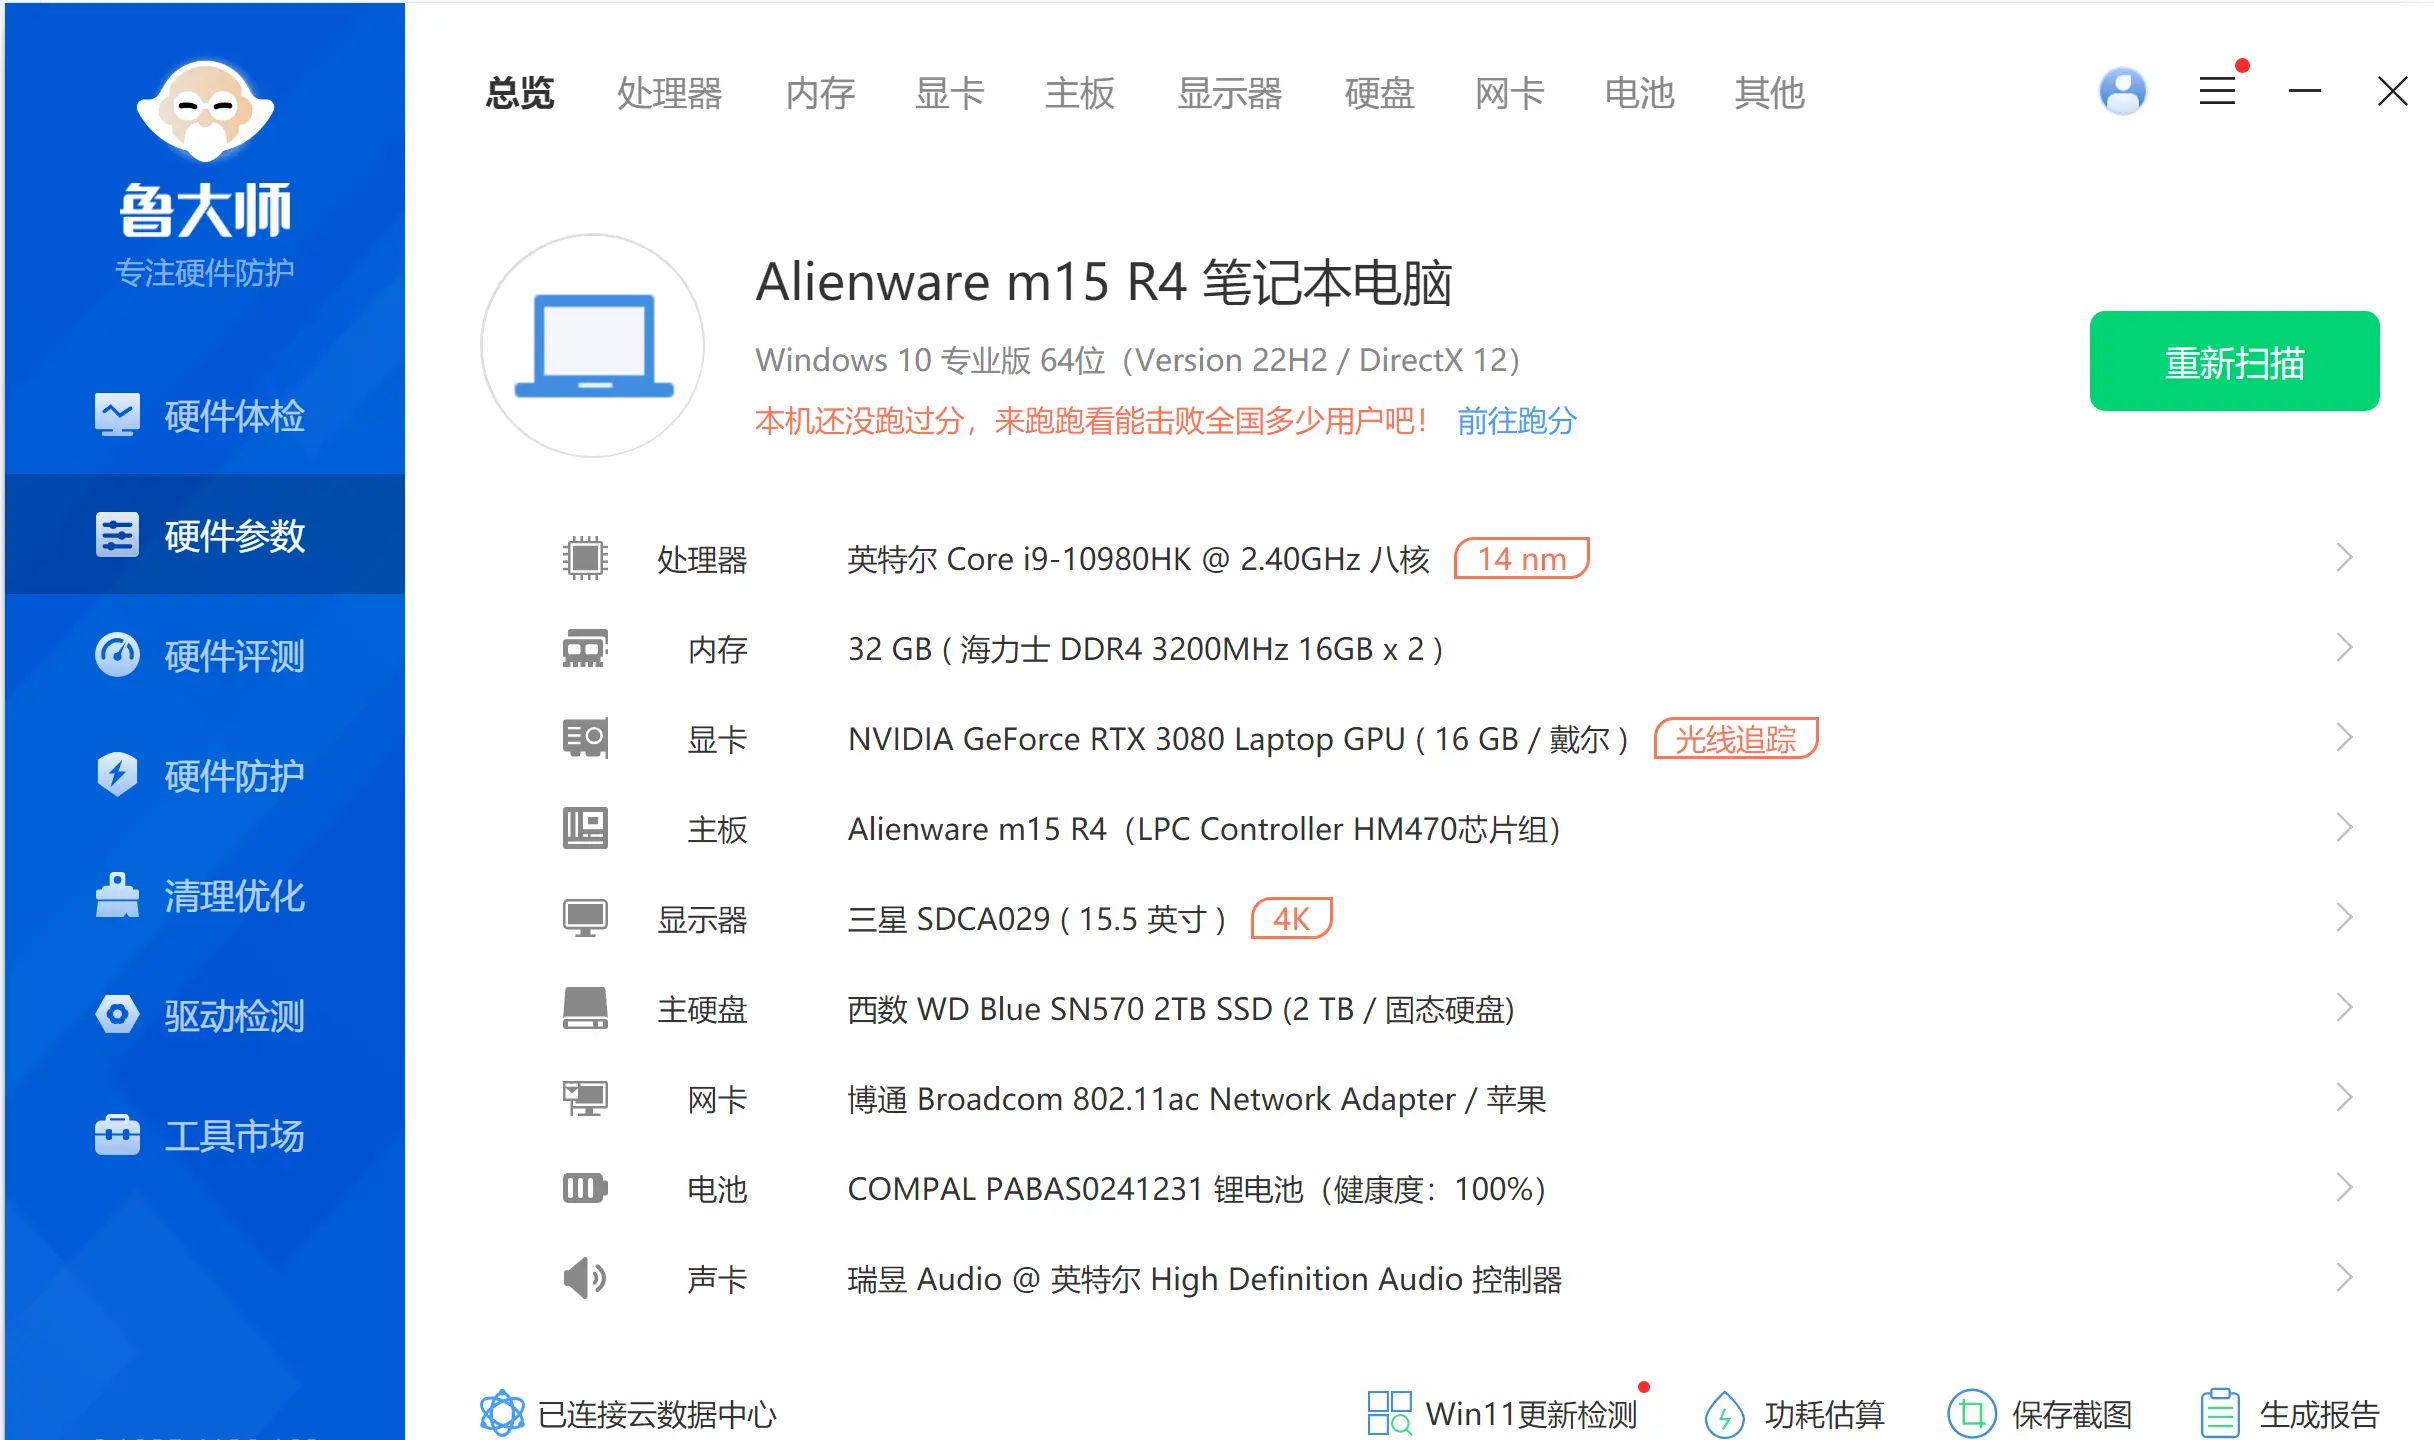
Task: Open the 硬件体检 sidebar section
Action: pyautogui.click(x=204, y=415)
